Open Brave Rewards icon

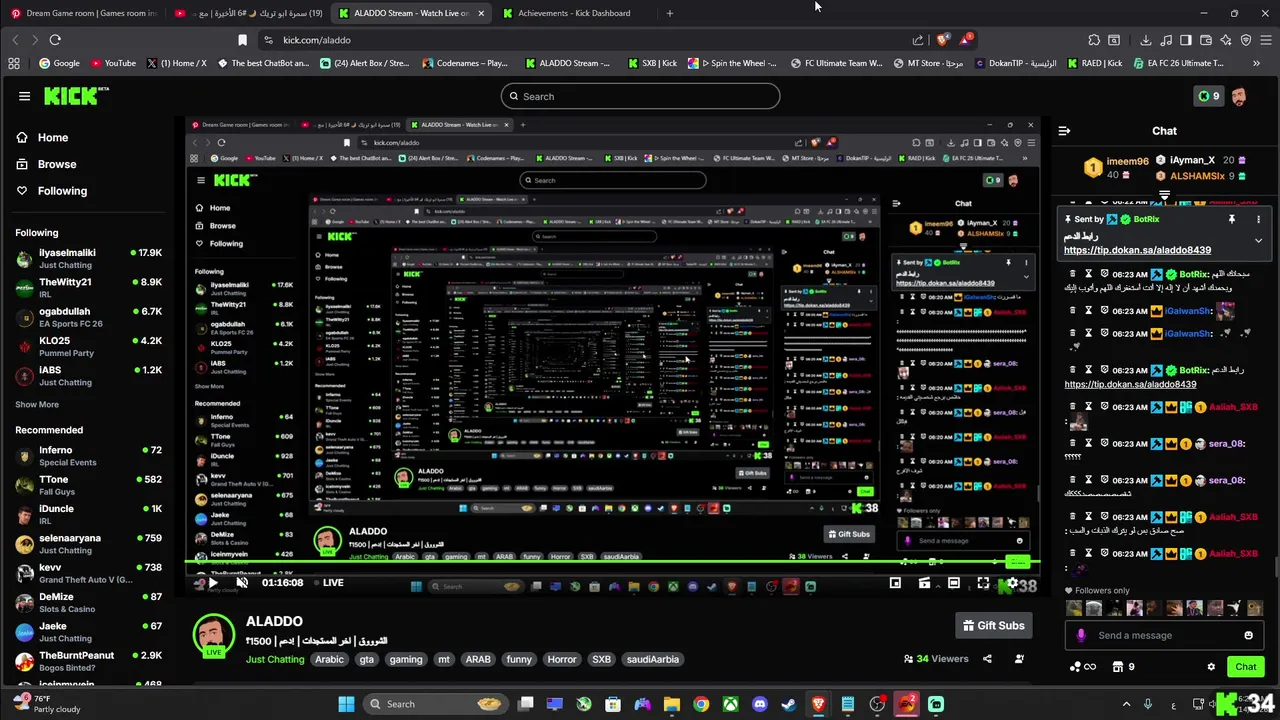point(965,40)
